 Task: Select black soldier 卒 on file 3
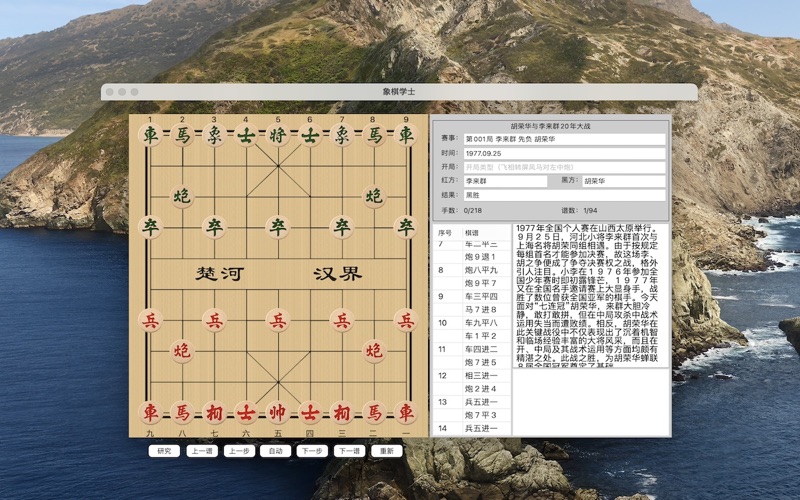(214, 228)
